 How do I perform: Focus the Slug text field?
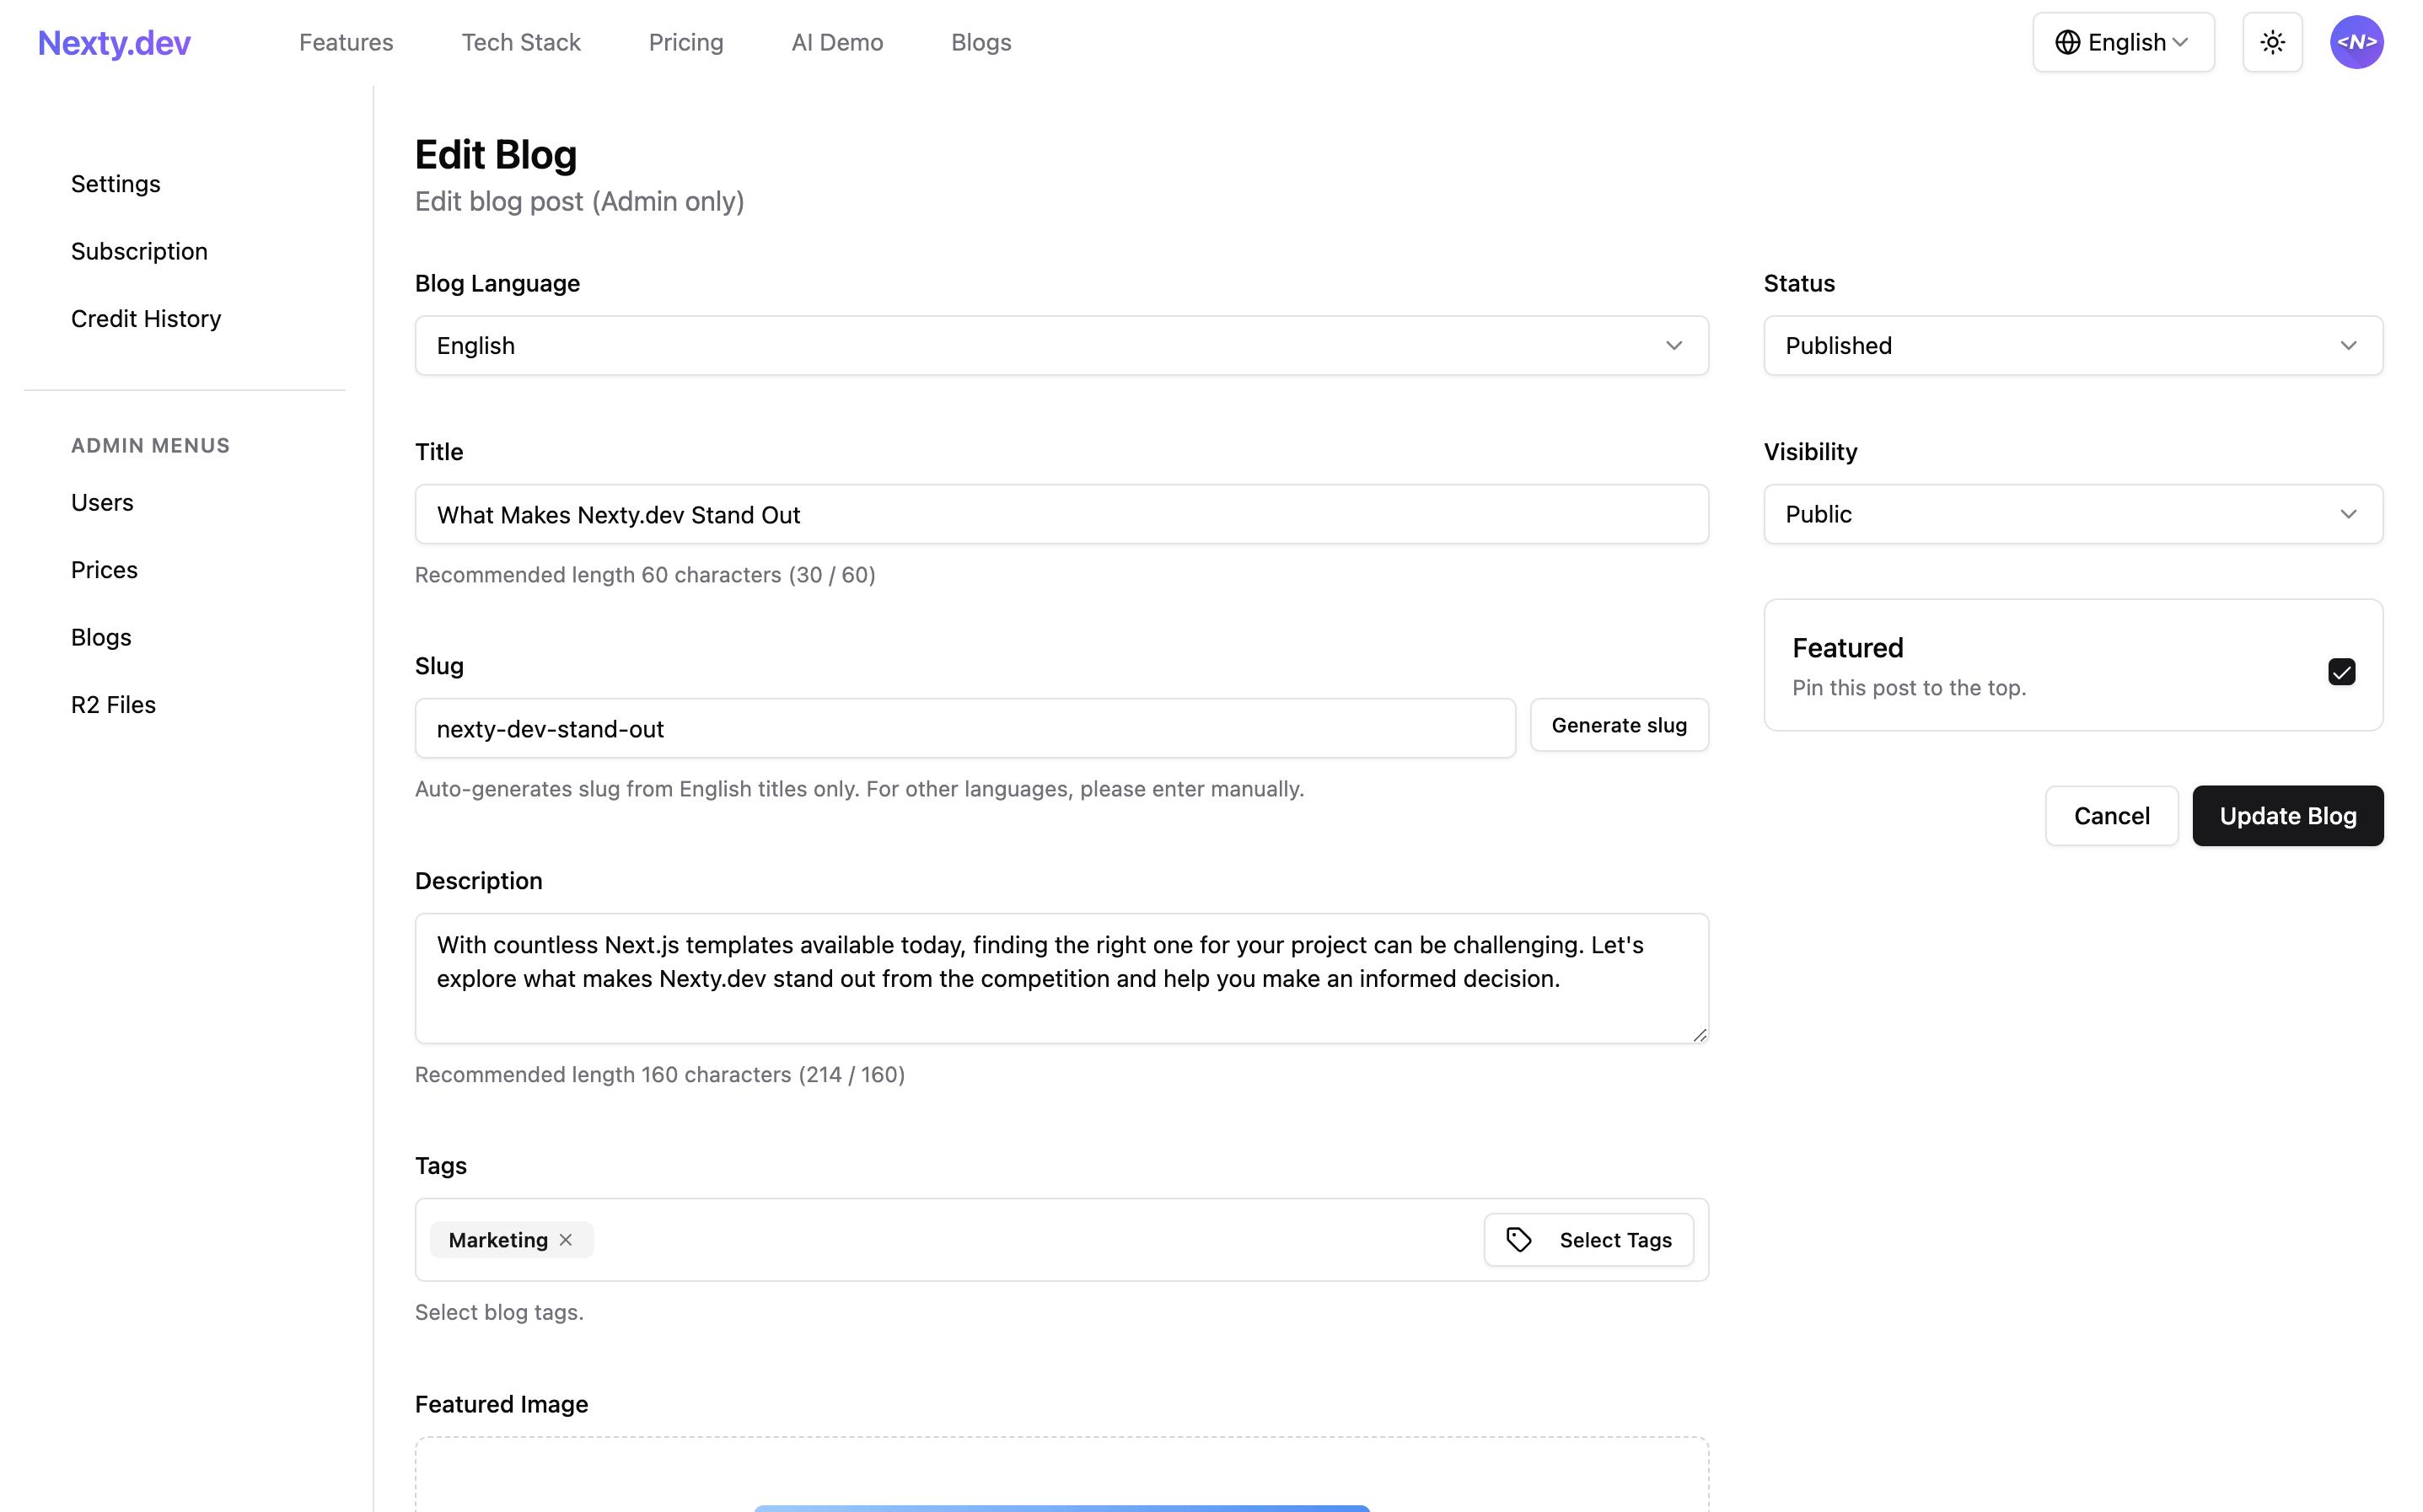pyautogui.click(x=964, y=729)
